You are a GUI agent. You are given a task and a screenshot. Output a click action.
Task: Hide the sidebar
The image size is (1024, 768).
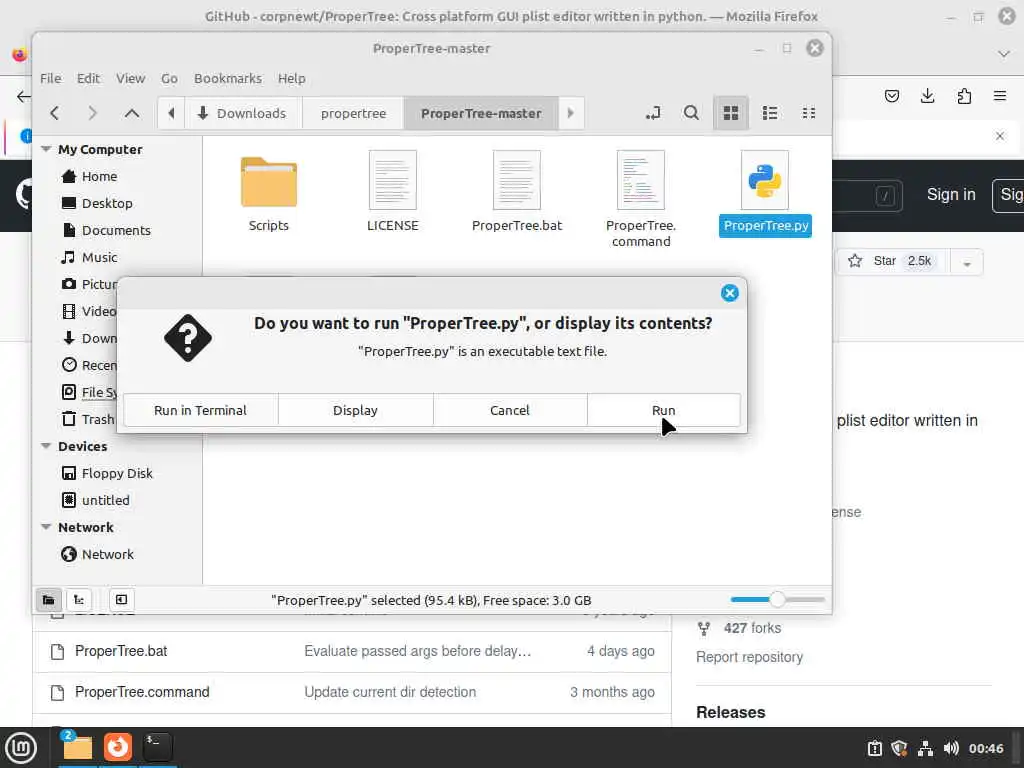click(x=121, y=600)
